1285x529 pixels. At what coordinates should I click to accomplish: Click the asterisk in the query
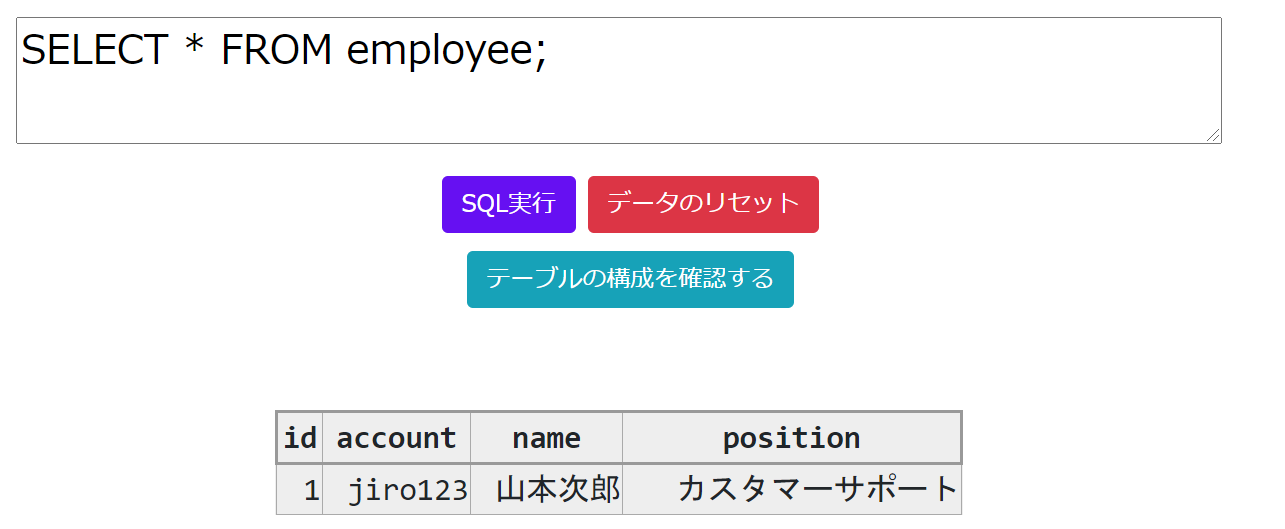[194, 45]
